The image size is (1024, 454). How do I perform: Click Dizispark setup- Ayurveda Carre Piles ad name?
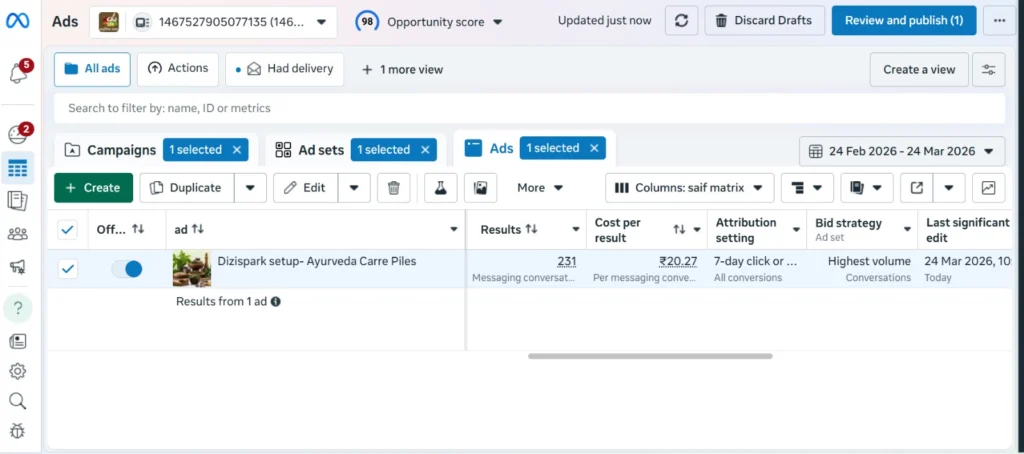coord(317,261)
